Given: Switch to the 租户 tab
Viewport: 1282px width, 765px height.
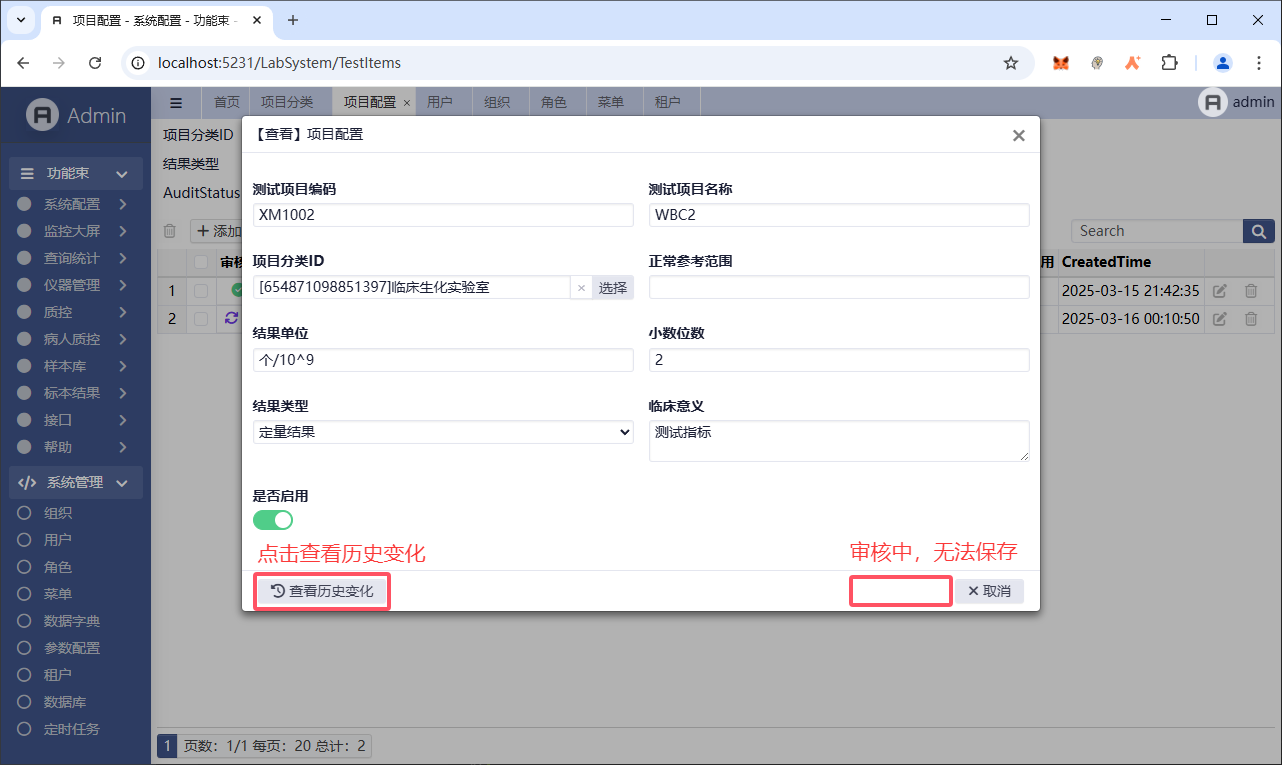Looking at the screenshot, I should click(668, 102).
